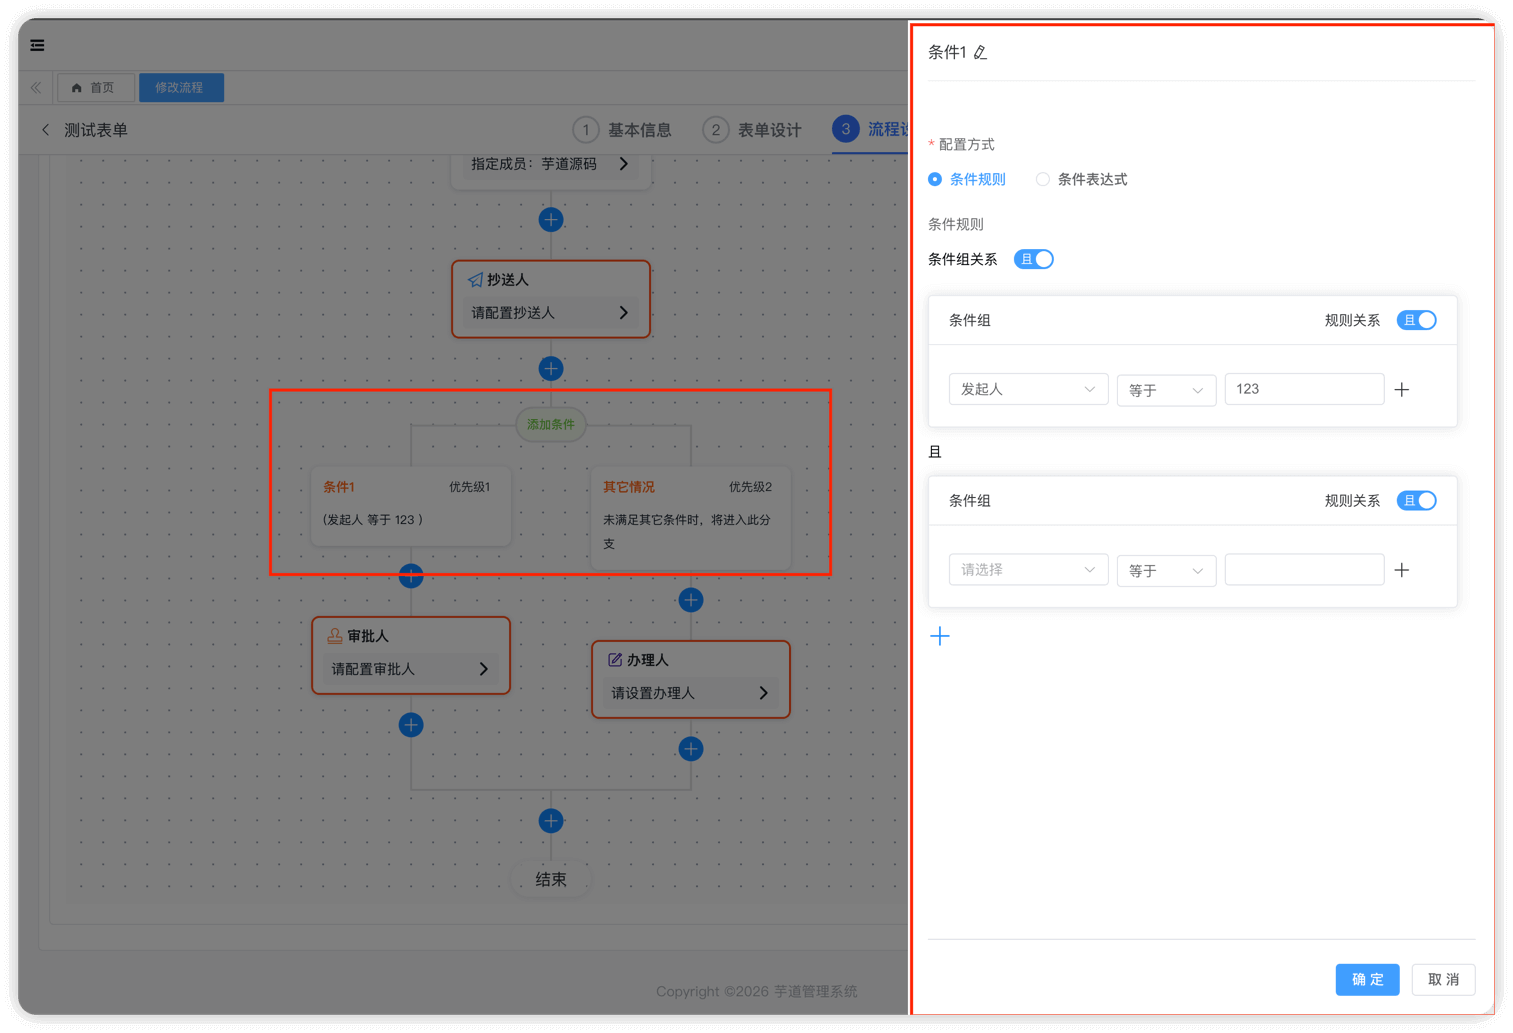Image resolution: width=1513 pixels, height=1033 pixels.
Task: Switch to the 首页 tab
Action: (x=95, y=88)
